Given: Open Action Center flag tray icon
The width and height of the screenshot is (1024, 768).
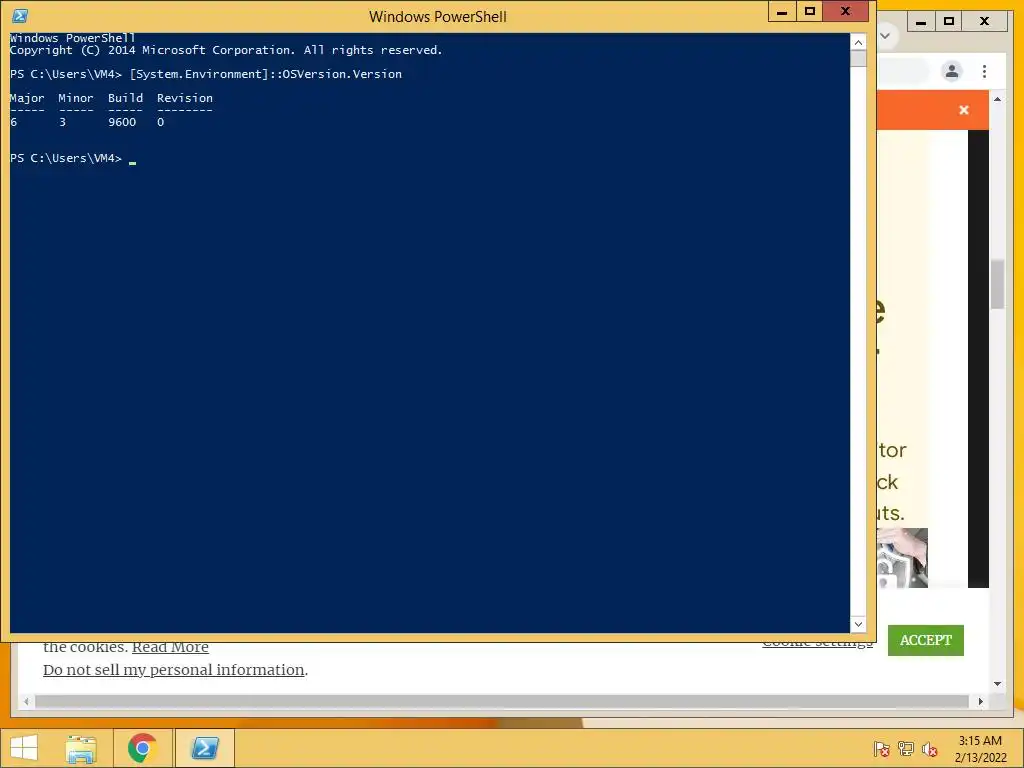Looking at the screenshot, I should (882, 749).
